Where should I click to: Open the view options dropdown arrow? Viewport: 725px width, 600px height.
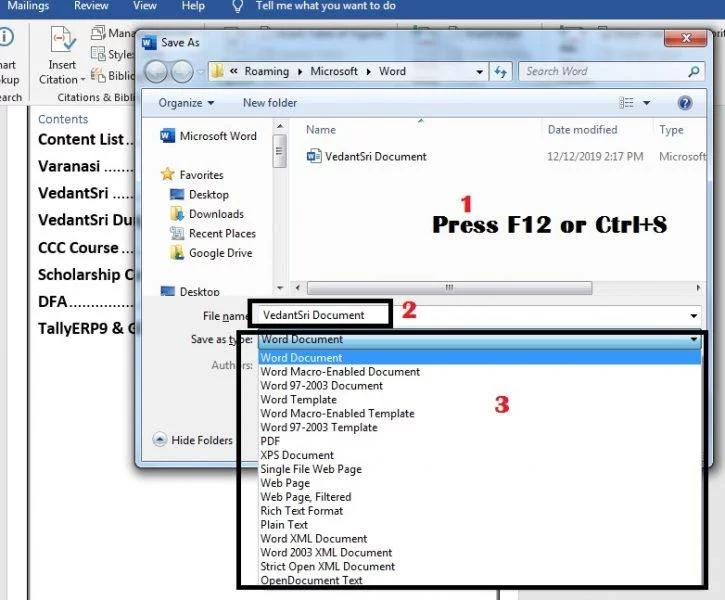(x=646, y=103)
